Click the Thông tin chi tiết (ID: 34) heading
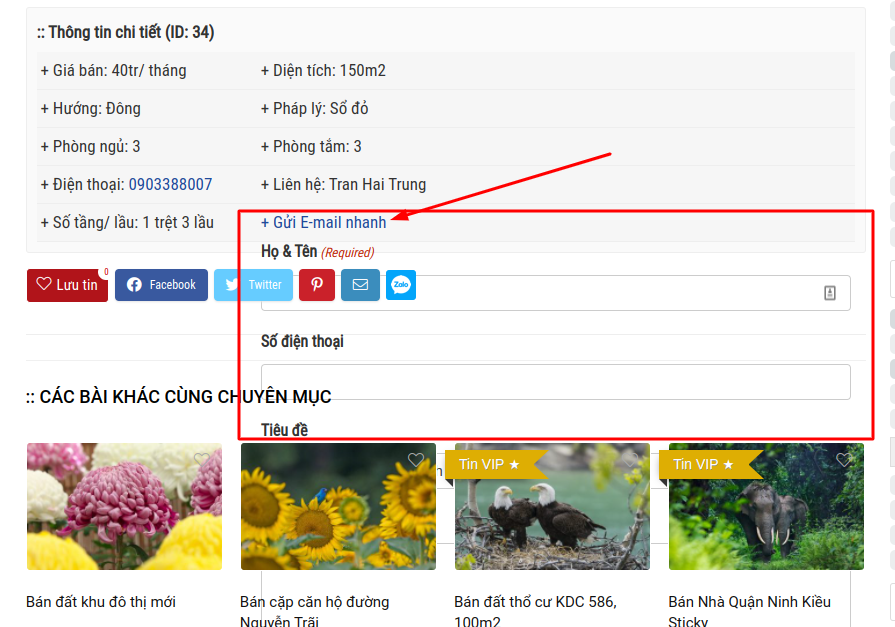 click(126, 32)
